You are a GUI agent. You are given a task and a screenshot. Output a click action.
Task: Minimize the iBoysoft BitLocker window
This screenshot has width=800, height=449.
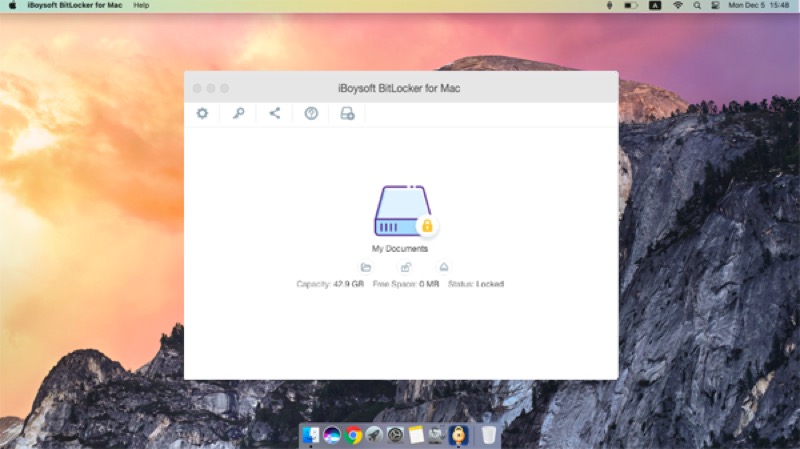point(211,88)
